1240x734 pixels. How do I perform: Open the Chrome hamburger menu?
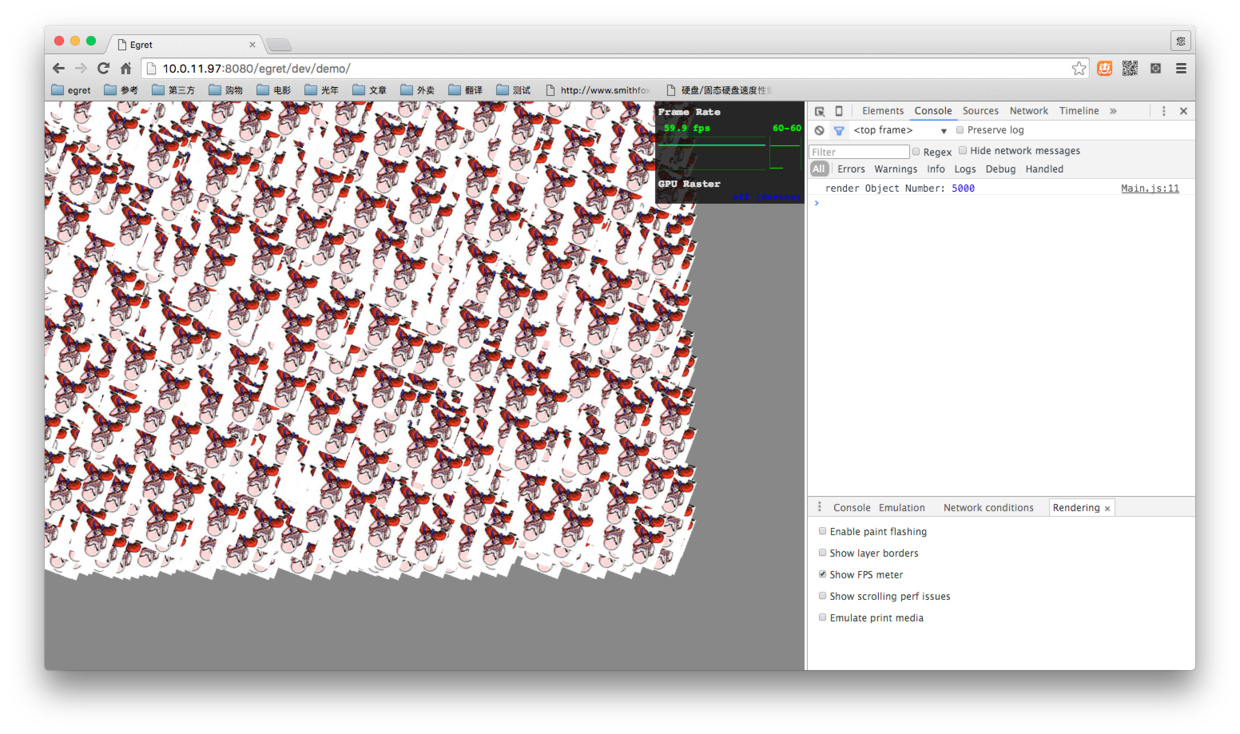[1181, 68]
